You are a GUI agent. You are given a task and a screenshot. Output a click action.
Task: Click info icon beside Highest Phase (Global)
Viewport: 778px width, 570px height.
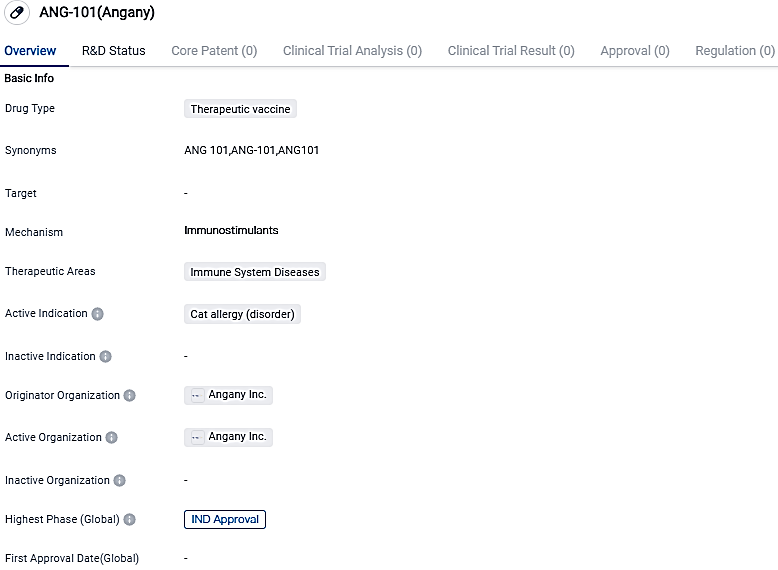(x=129, y=520)
